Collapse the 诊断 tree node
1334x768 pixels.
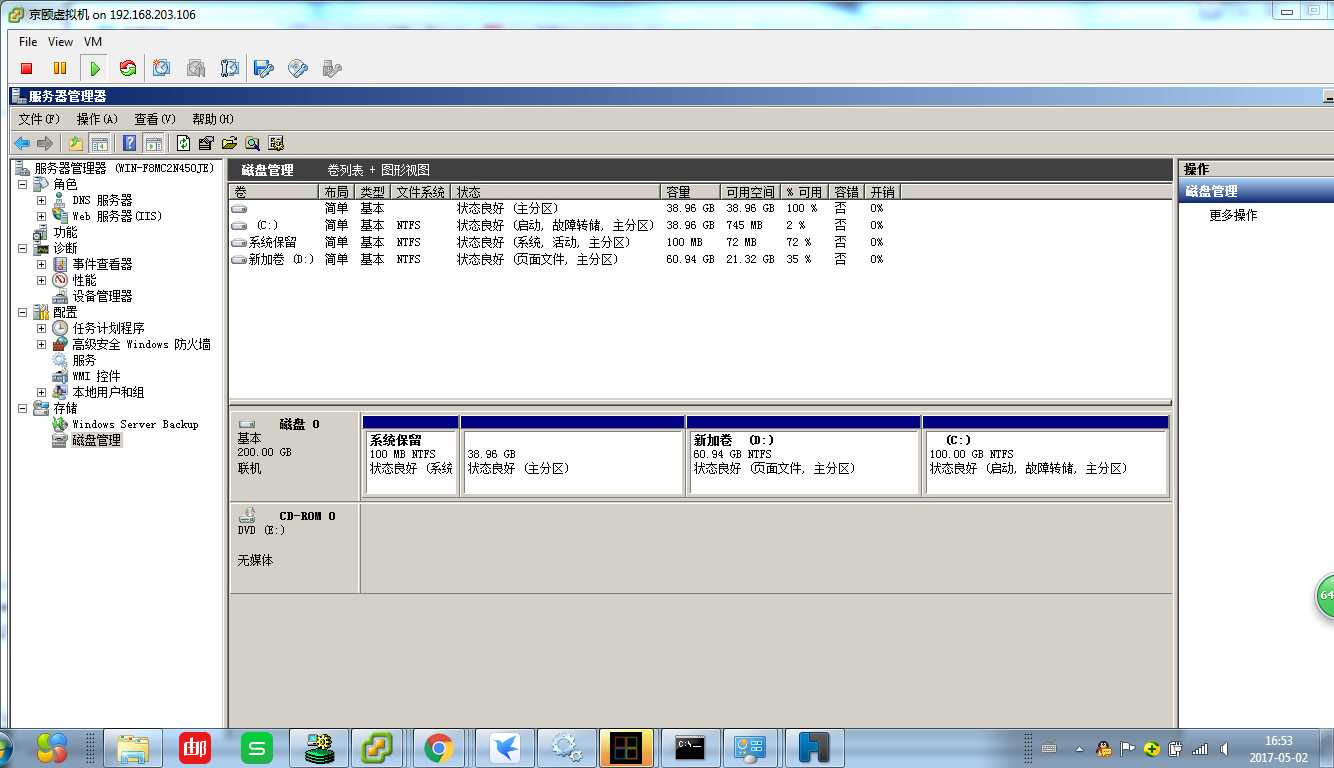point(22,248)
